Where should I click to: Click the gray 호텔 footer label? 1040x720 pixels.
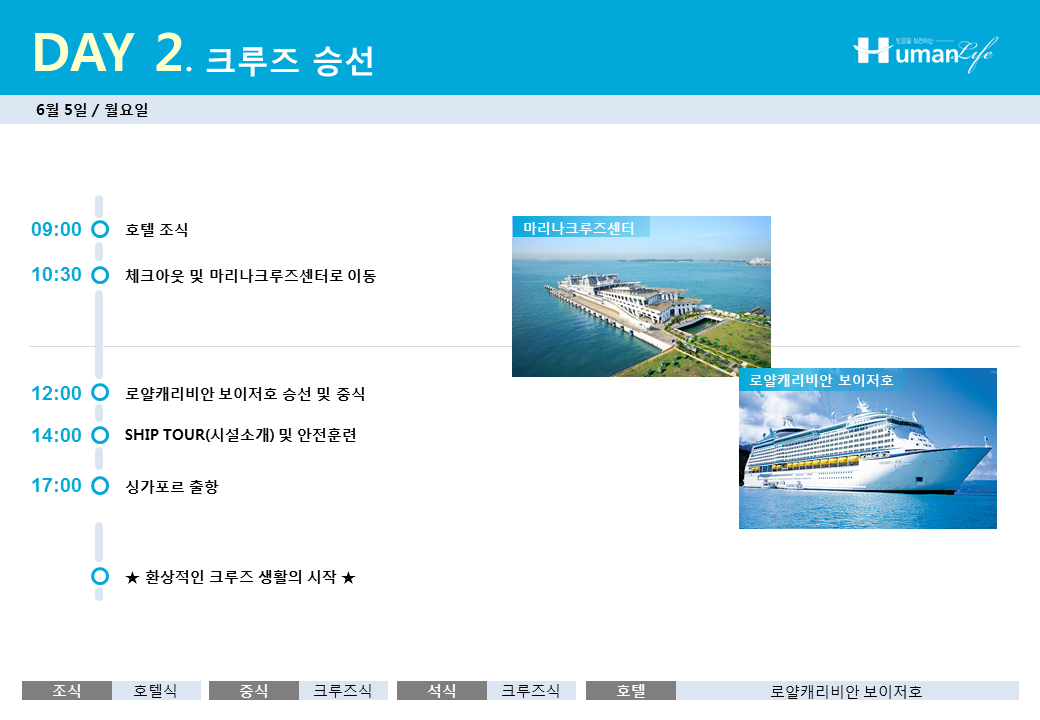click(631, 690)
